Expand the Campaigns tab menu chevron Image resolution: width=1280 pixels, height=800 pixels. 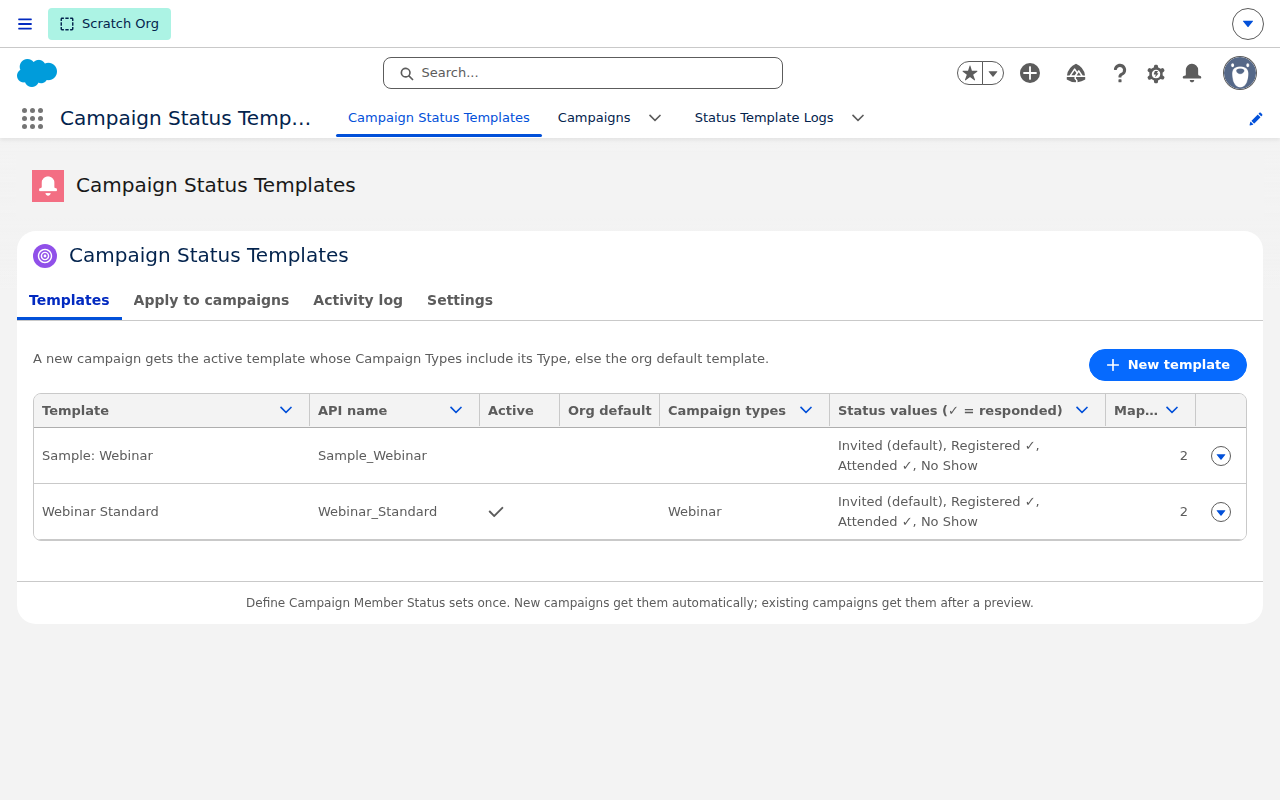(x=655, y=118)
